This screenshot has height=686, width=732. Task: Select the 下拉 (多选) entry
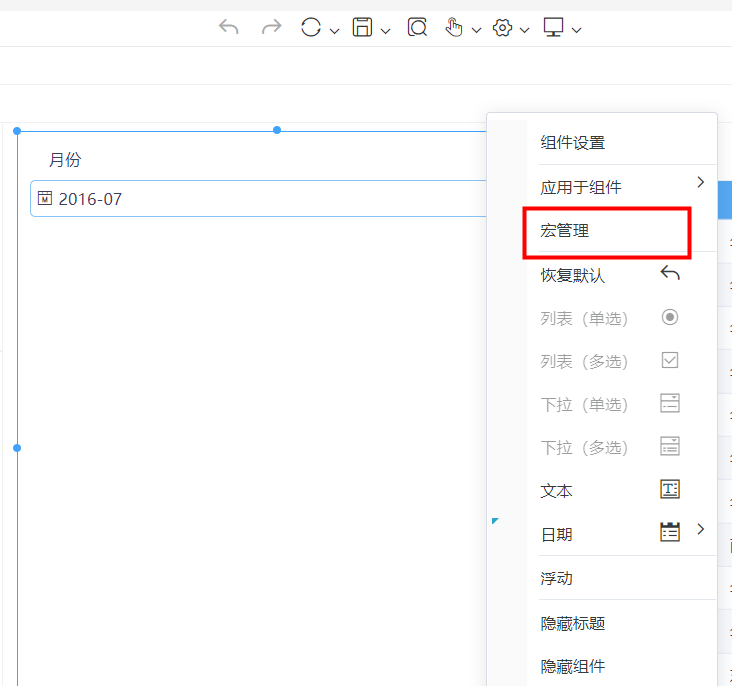[x=584, y=447]
